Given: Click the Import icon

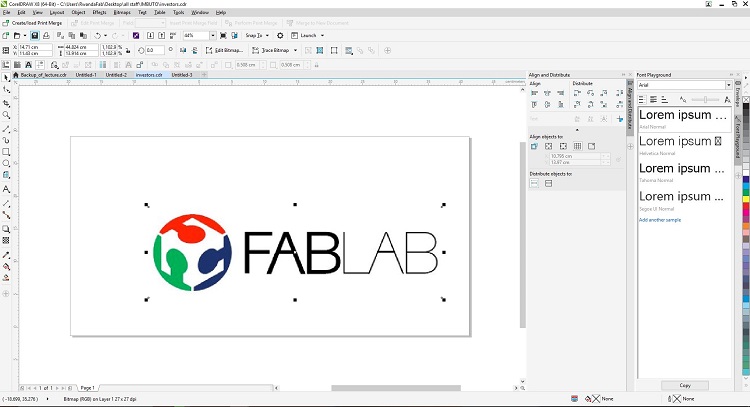Looking at the screenshot, I should coord(150,35).
